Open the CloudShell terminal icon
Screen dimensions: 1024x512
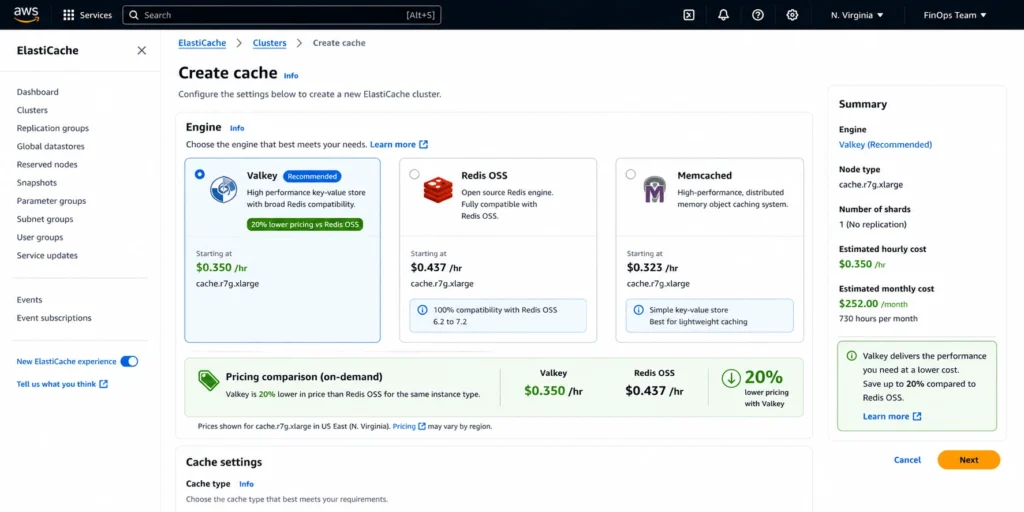coord(688,15)
